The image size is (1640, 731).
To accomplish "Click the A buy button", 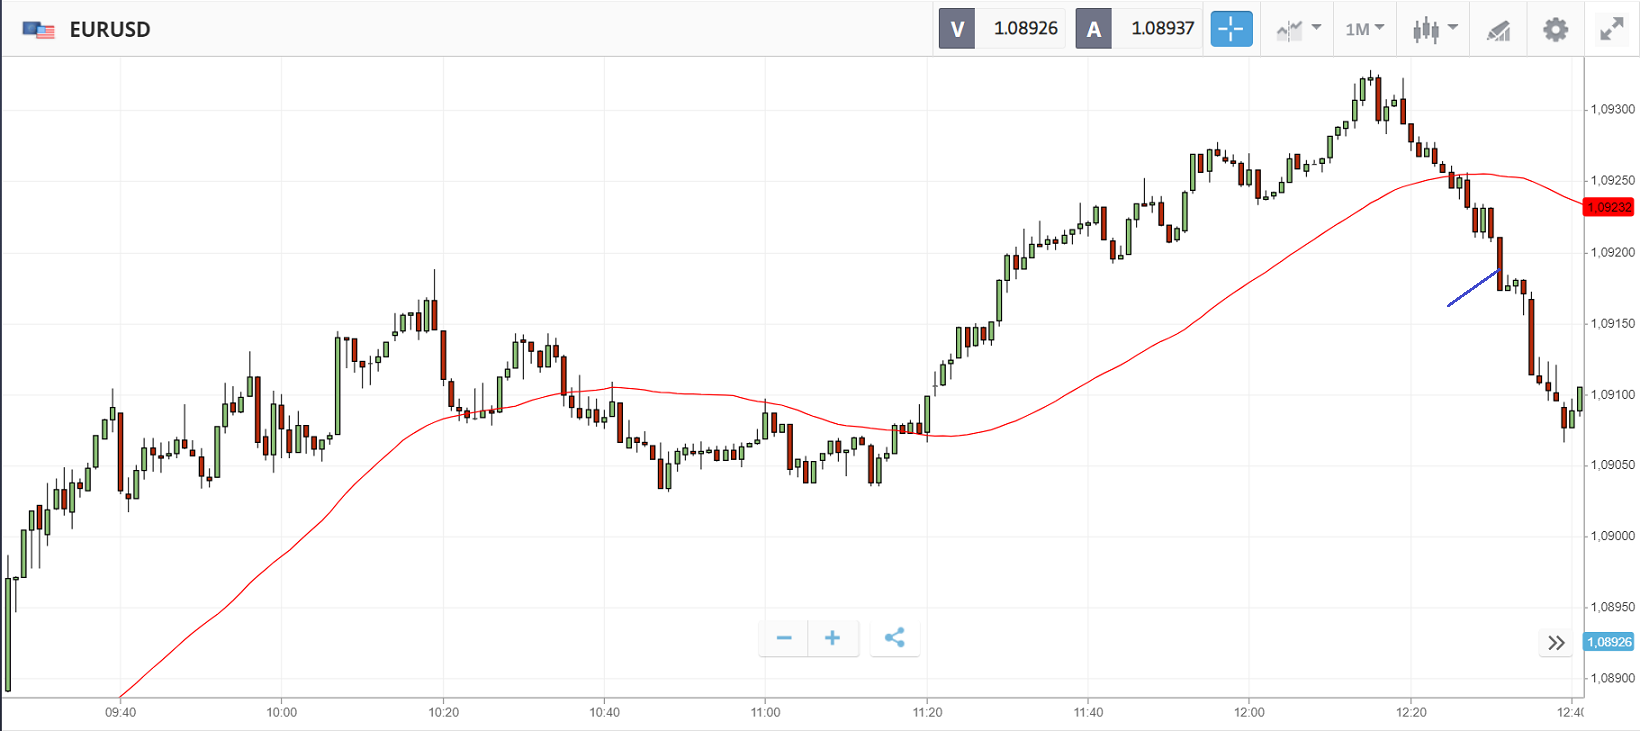I will (x=1094, y=29).
